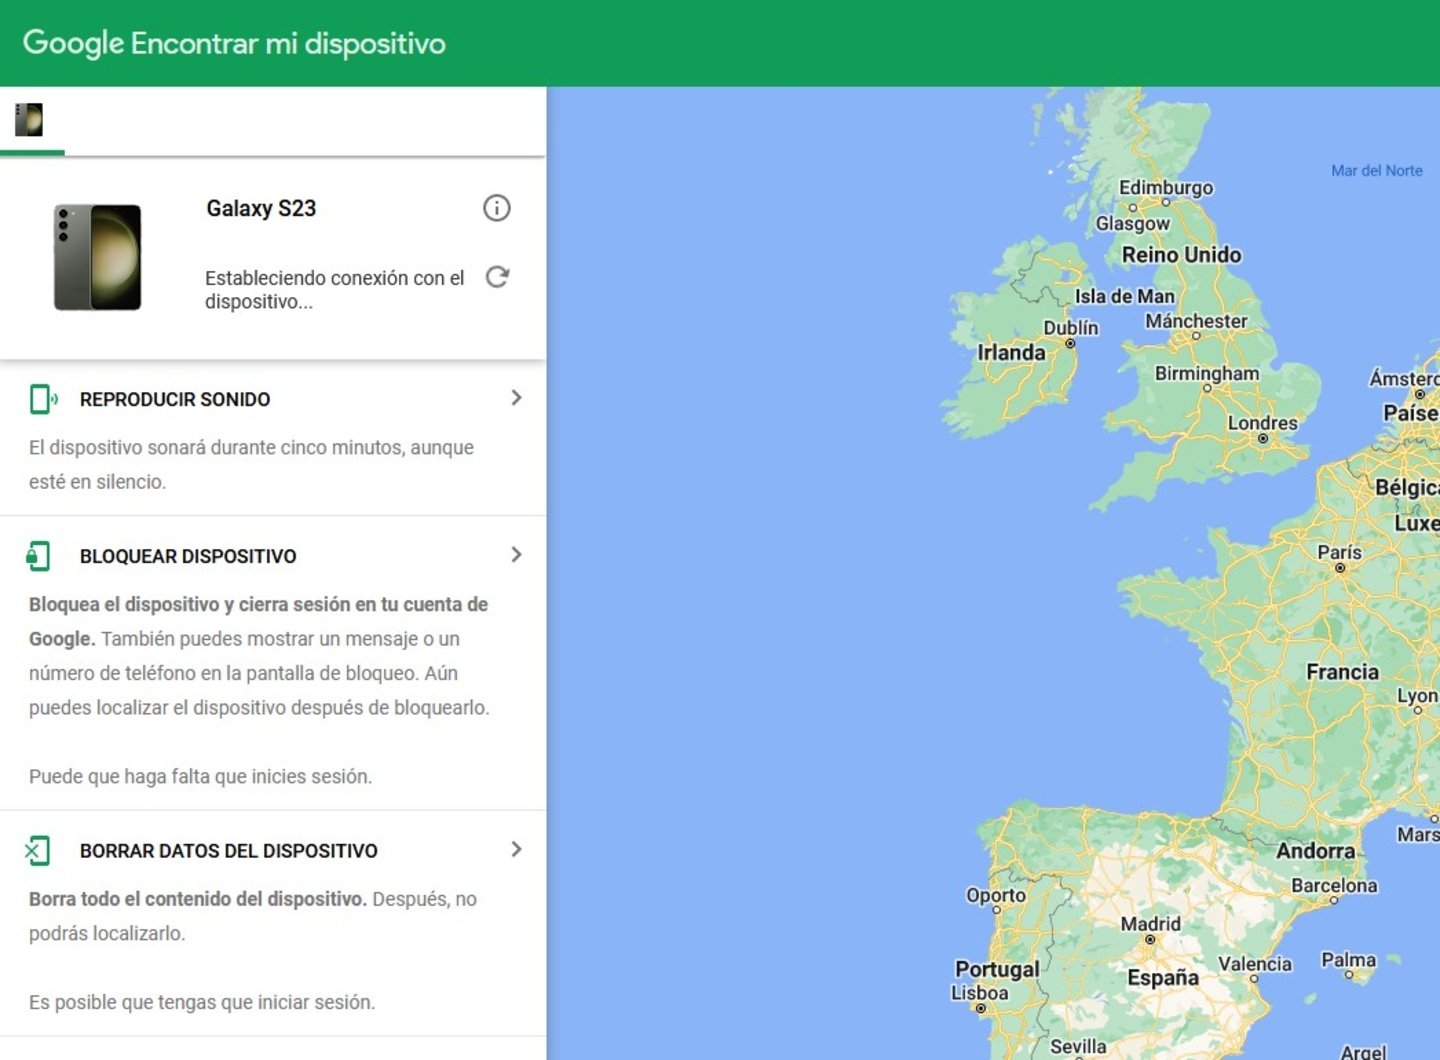Click the Madrid city marker on map
Image resolution: width=1440 pixels, height=1060 pixels.
[1150, 940]
